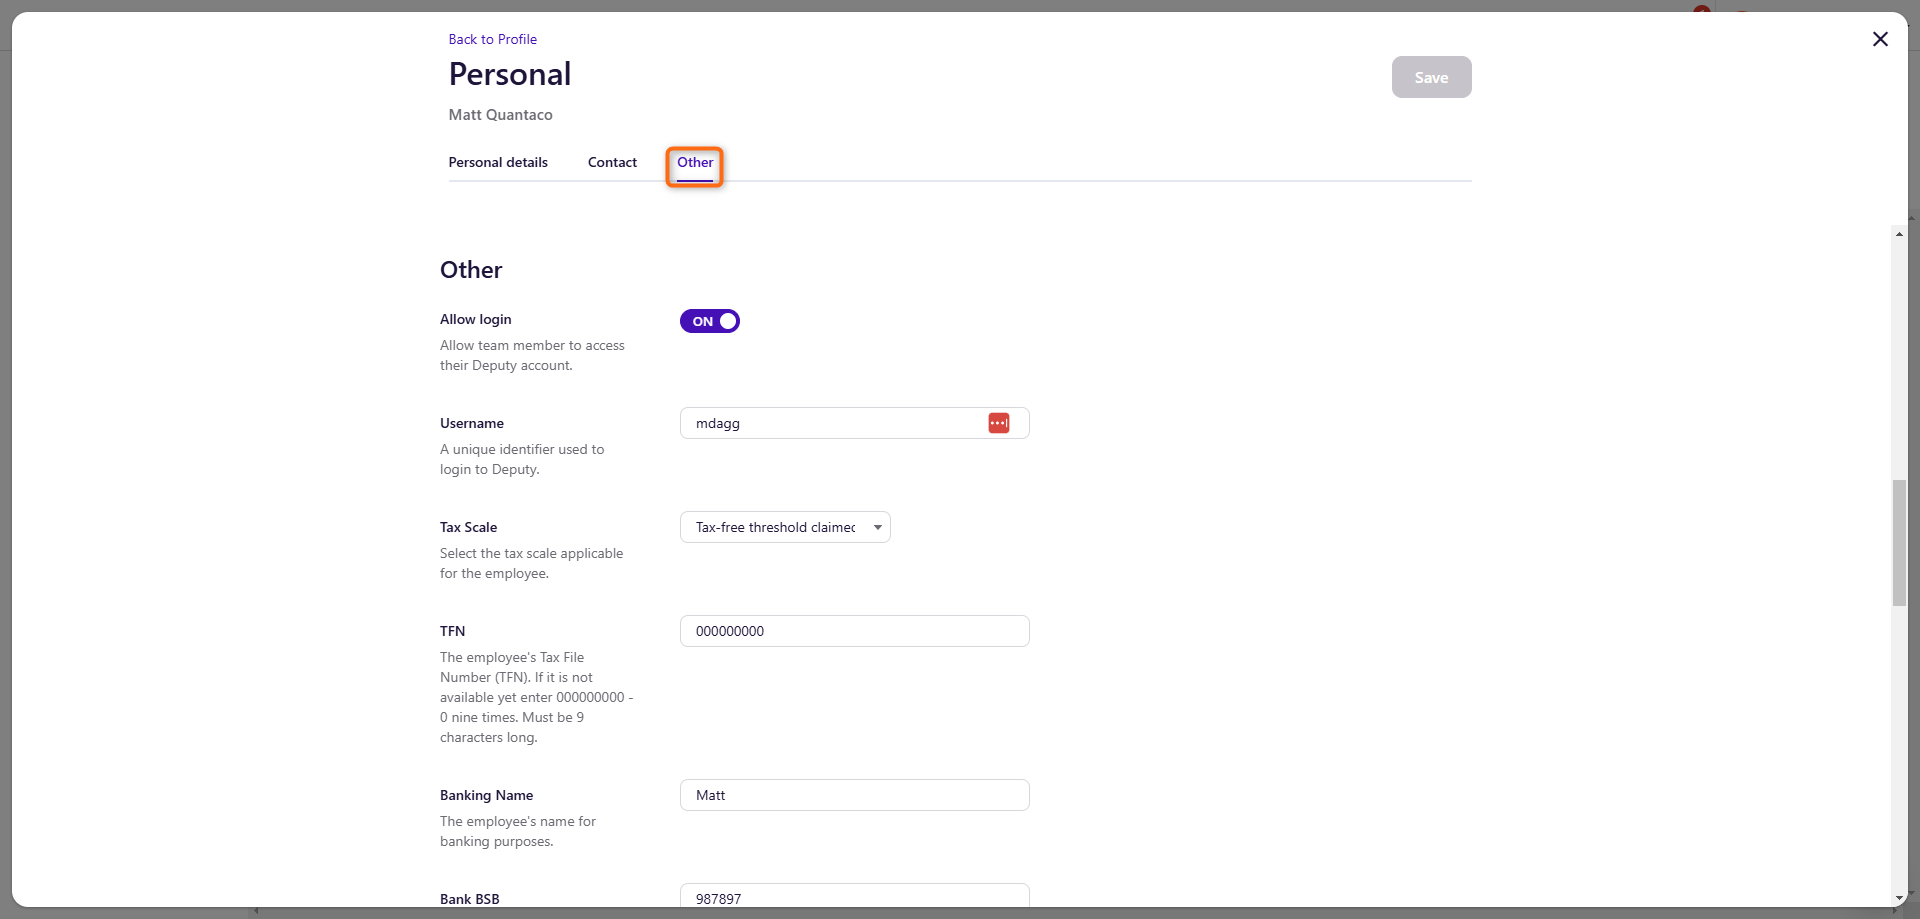The image size is (1920, 919).
Task: Go back via Back to Profile link
Action: point(492,39)
